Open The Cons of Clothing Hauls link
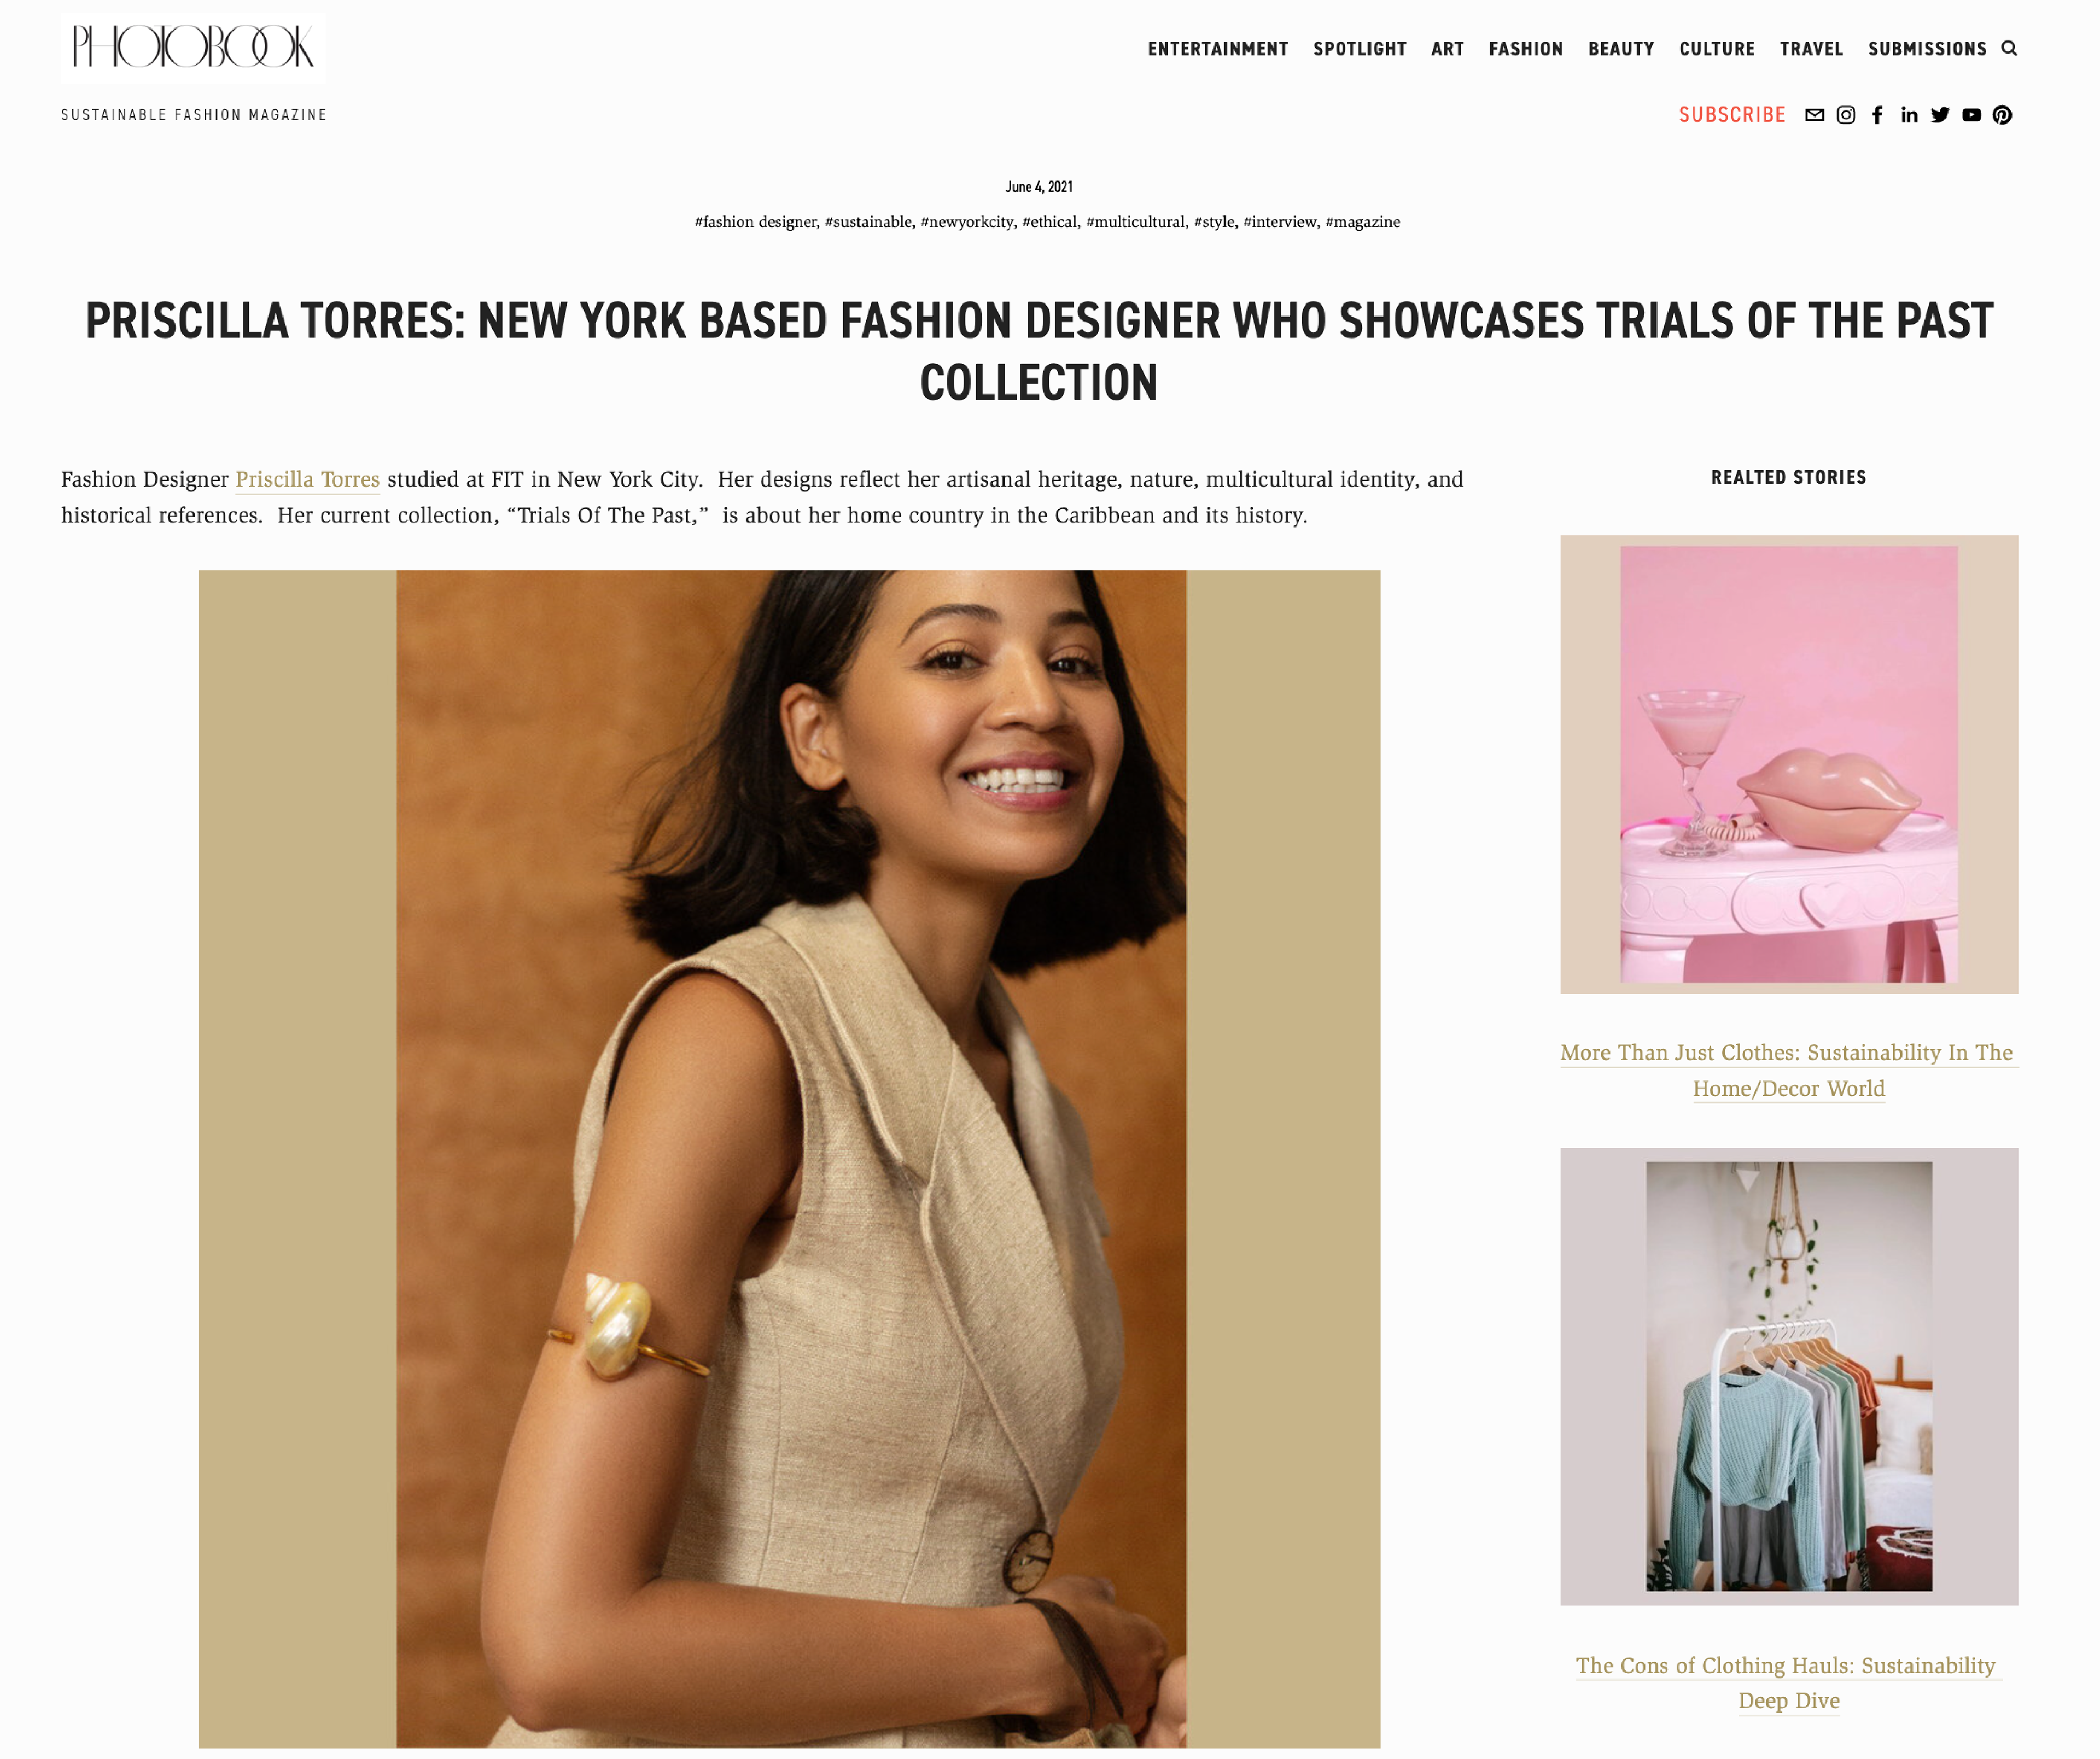This screenshot has width=2100, height=1759. [1789, 1683]
